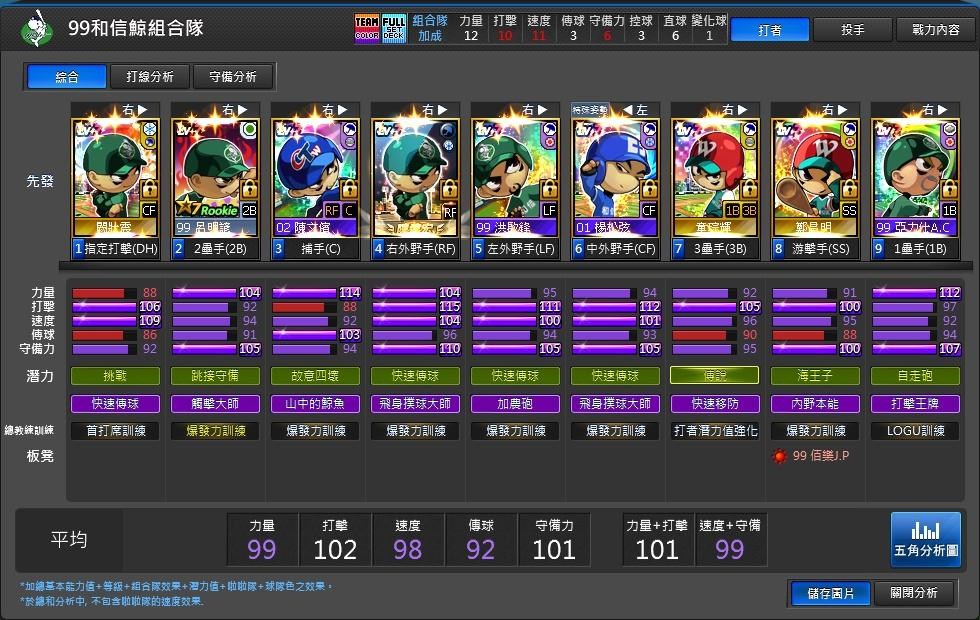Open the 打線分析 tab

(150, 75)
